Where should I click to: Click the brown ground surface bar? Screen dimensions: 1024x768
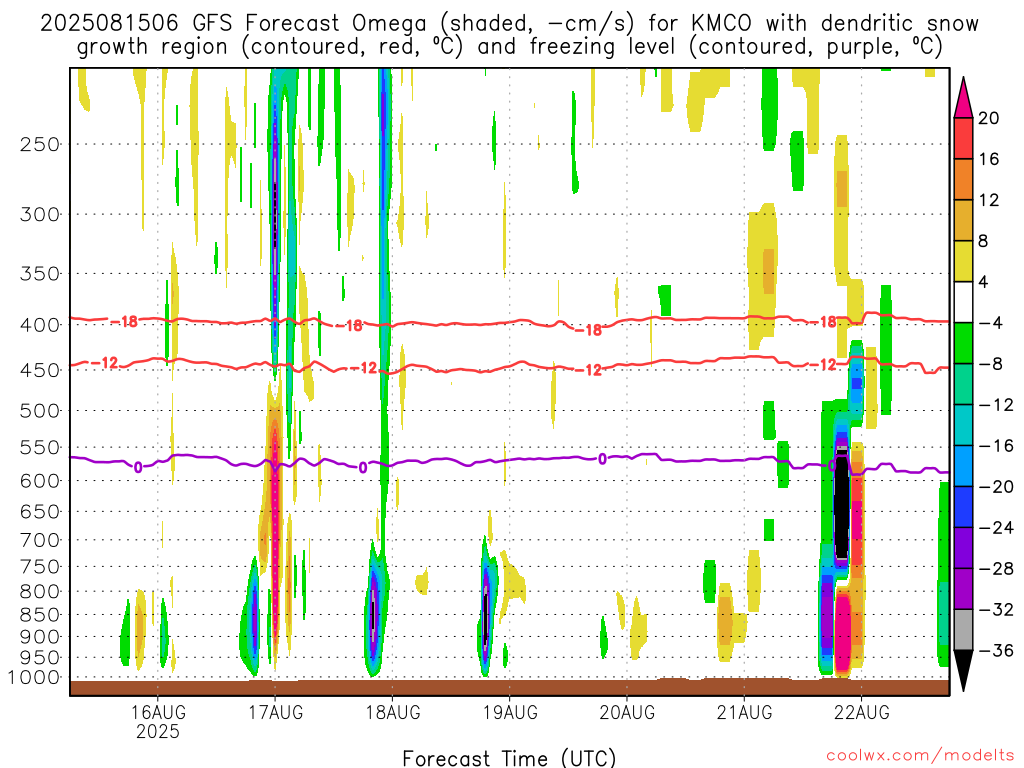509,687
